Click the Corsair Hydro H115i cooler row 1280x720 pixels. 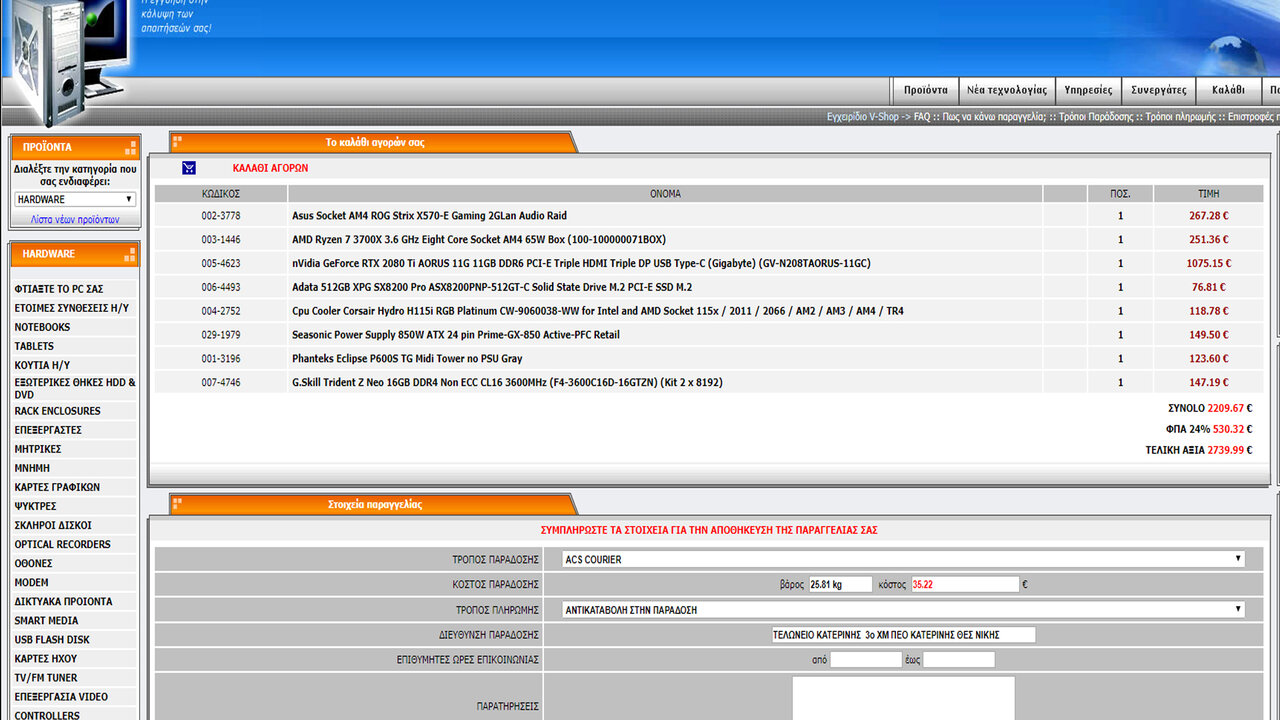point(708,311)
